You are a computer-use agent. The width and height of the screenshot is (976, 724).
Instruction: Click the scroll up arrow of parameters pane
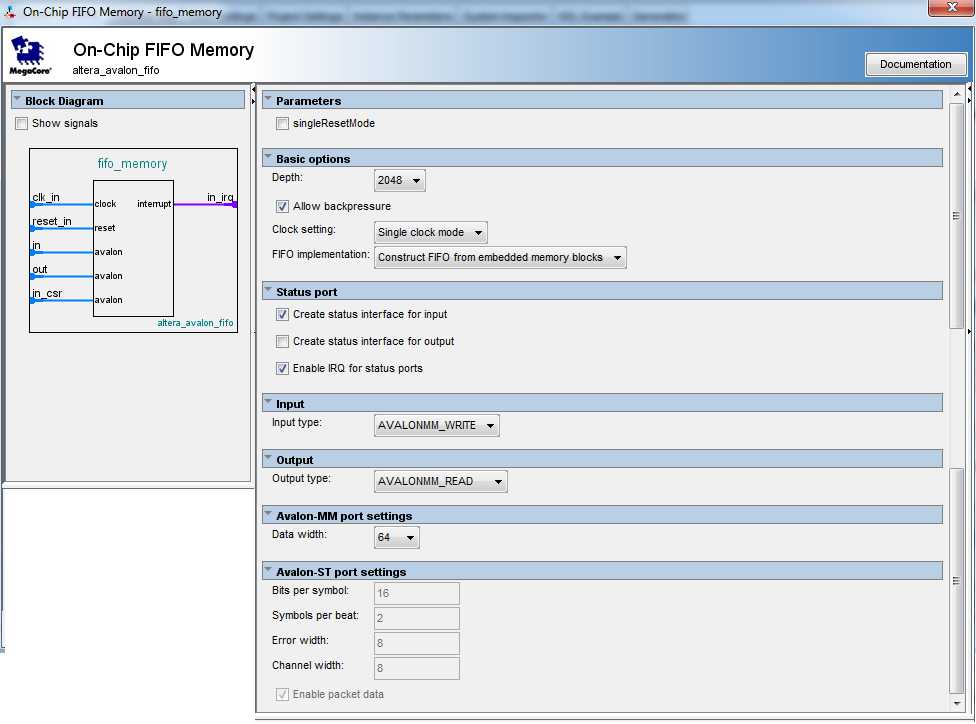(957, 95)
